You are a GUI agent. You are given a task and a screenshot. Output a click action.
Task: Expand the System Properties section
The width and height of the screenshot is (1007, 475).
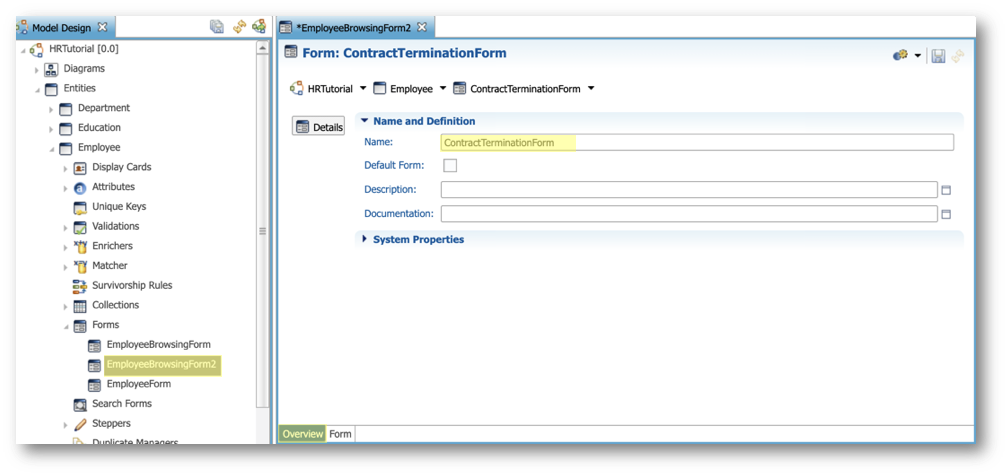(365, 239)
